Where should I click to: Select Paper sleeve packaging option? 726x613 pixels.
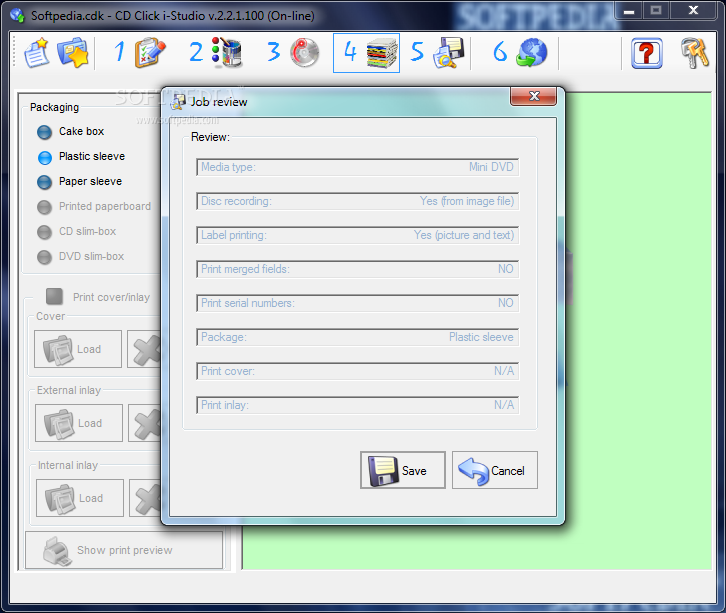point(80,182)
